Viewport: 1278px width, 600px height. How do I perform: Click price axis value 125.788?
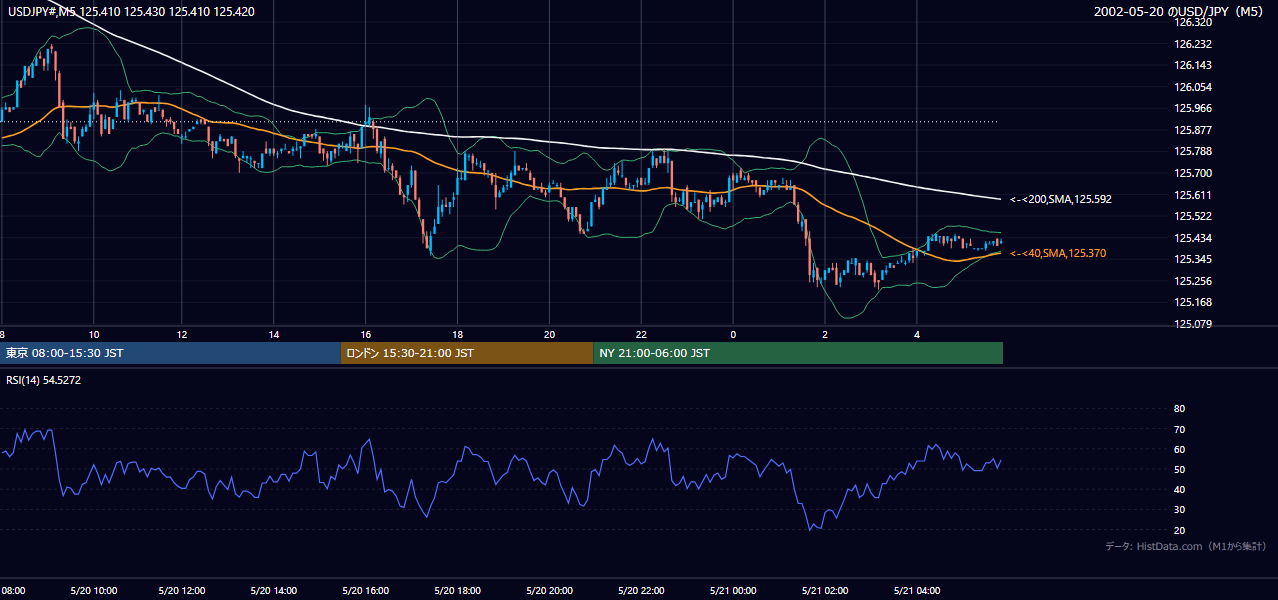pyautogui.click(x=1194, y=152)
